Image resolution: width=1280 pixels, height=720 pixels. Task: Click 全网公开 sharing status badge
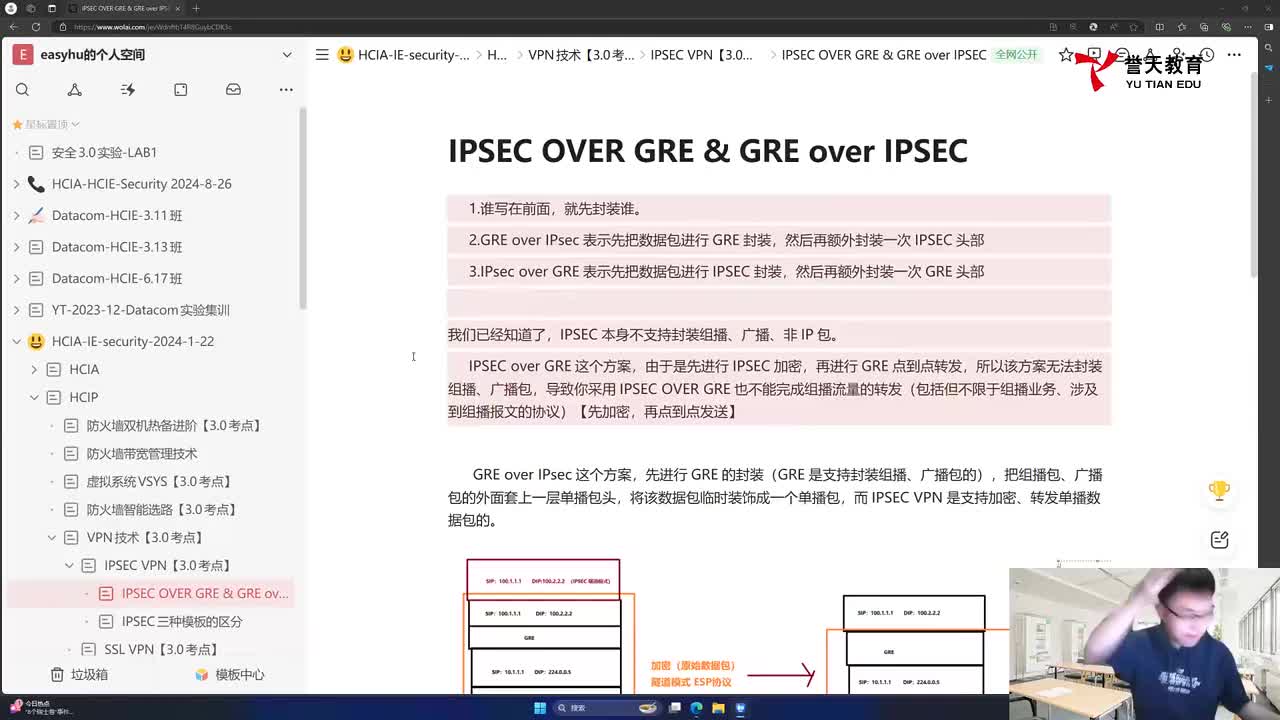click(x=1016, y=55)
